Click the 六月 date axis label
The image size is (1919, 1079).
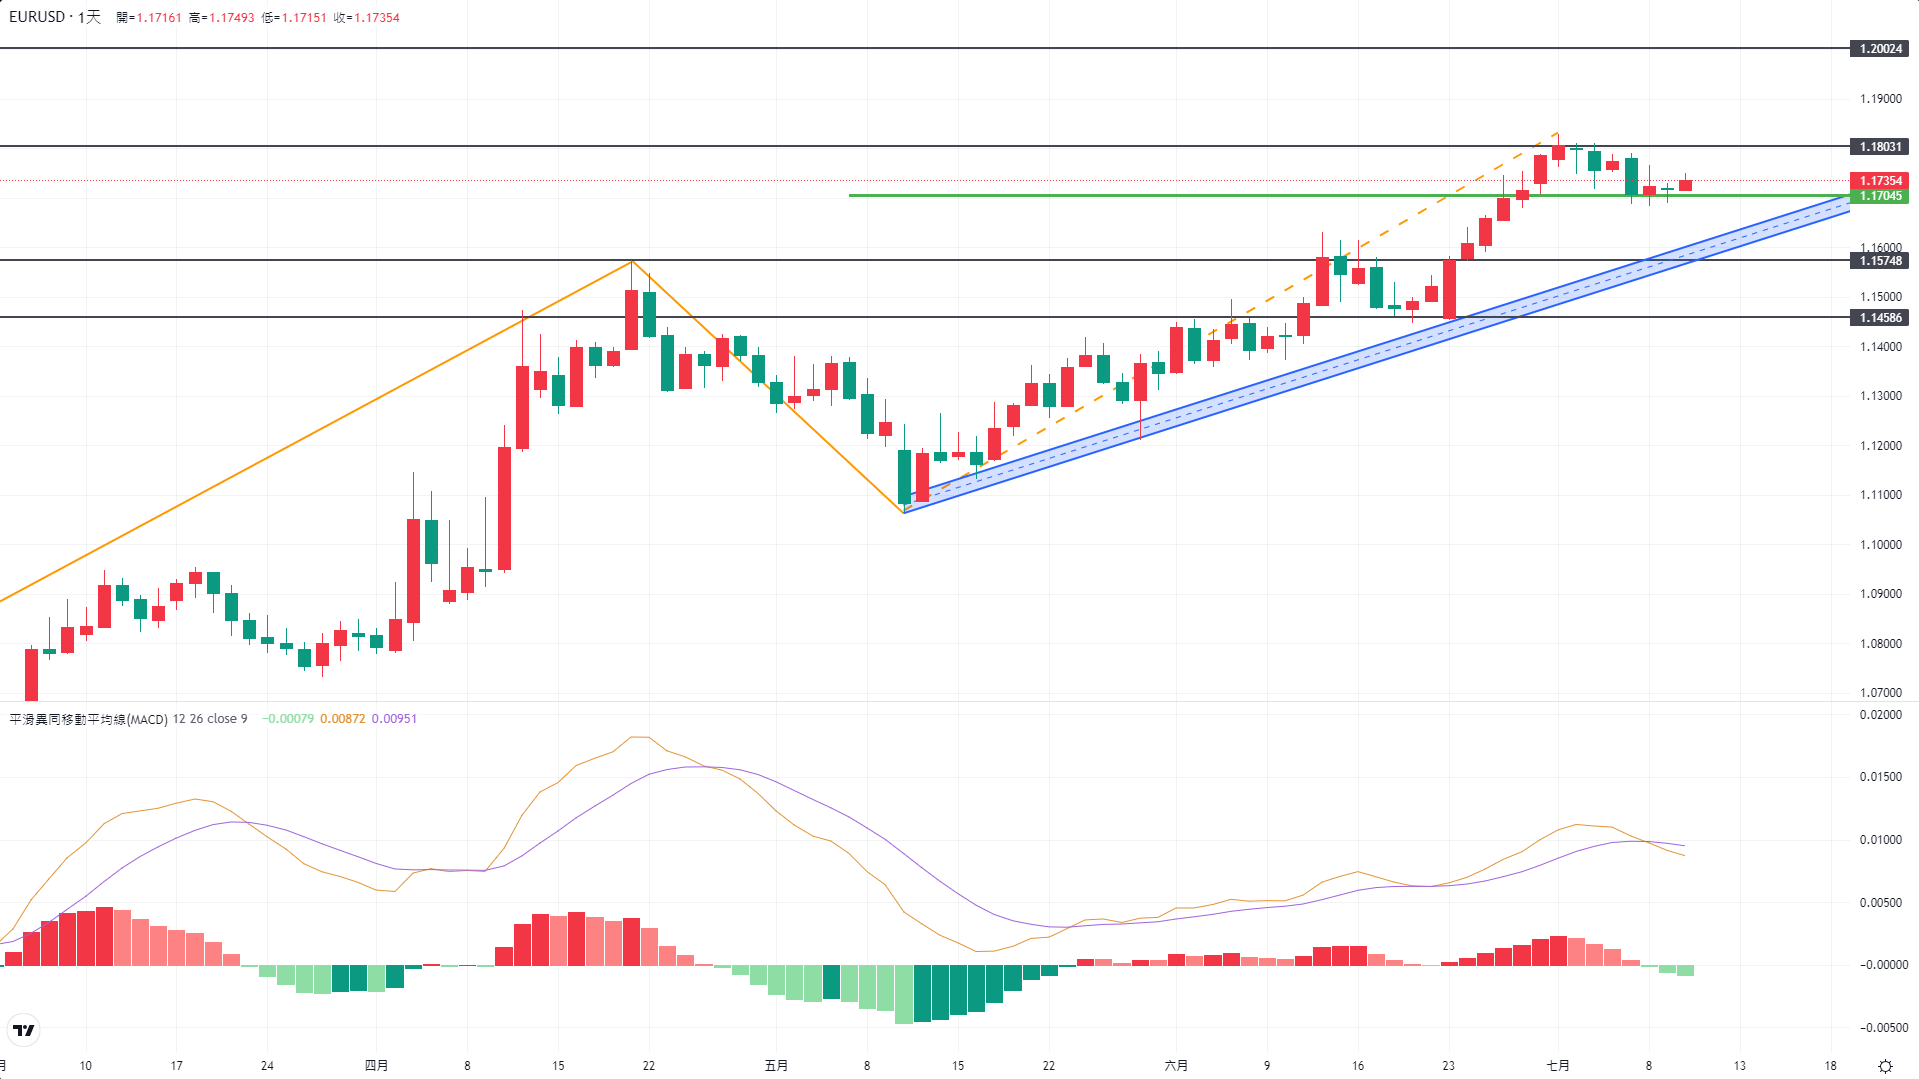coord(1176,1066)
